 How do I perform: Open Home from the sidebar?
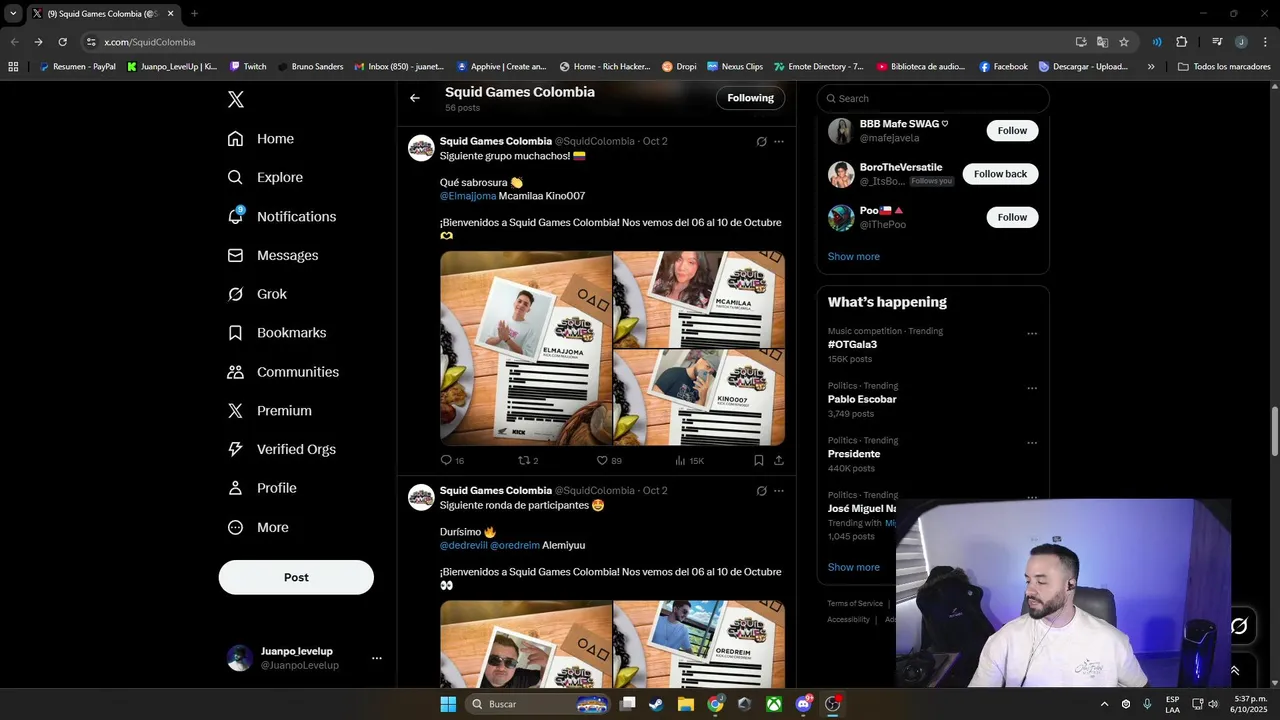tap(261, 139)
